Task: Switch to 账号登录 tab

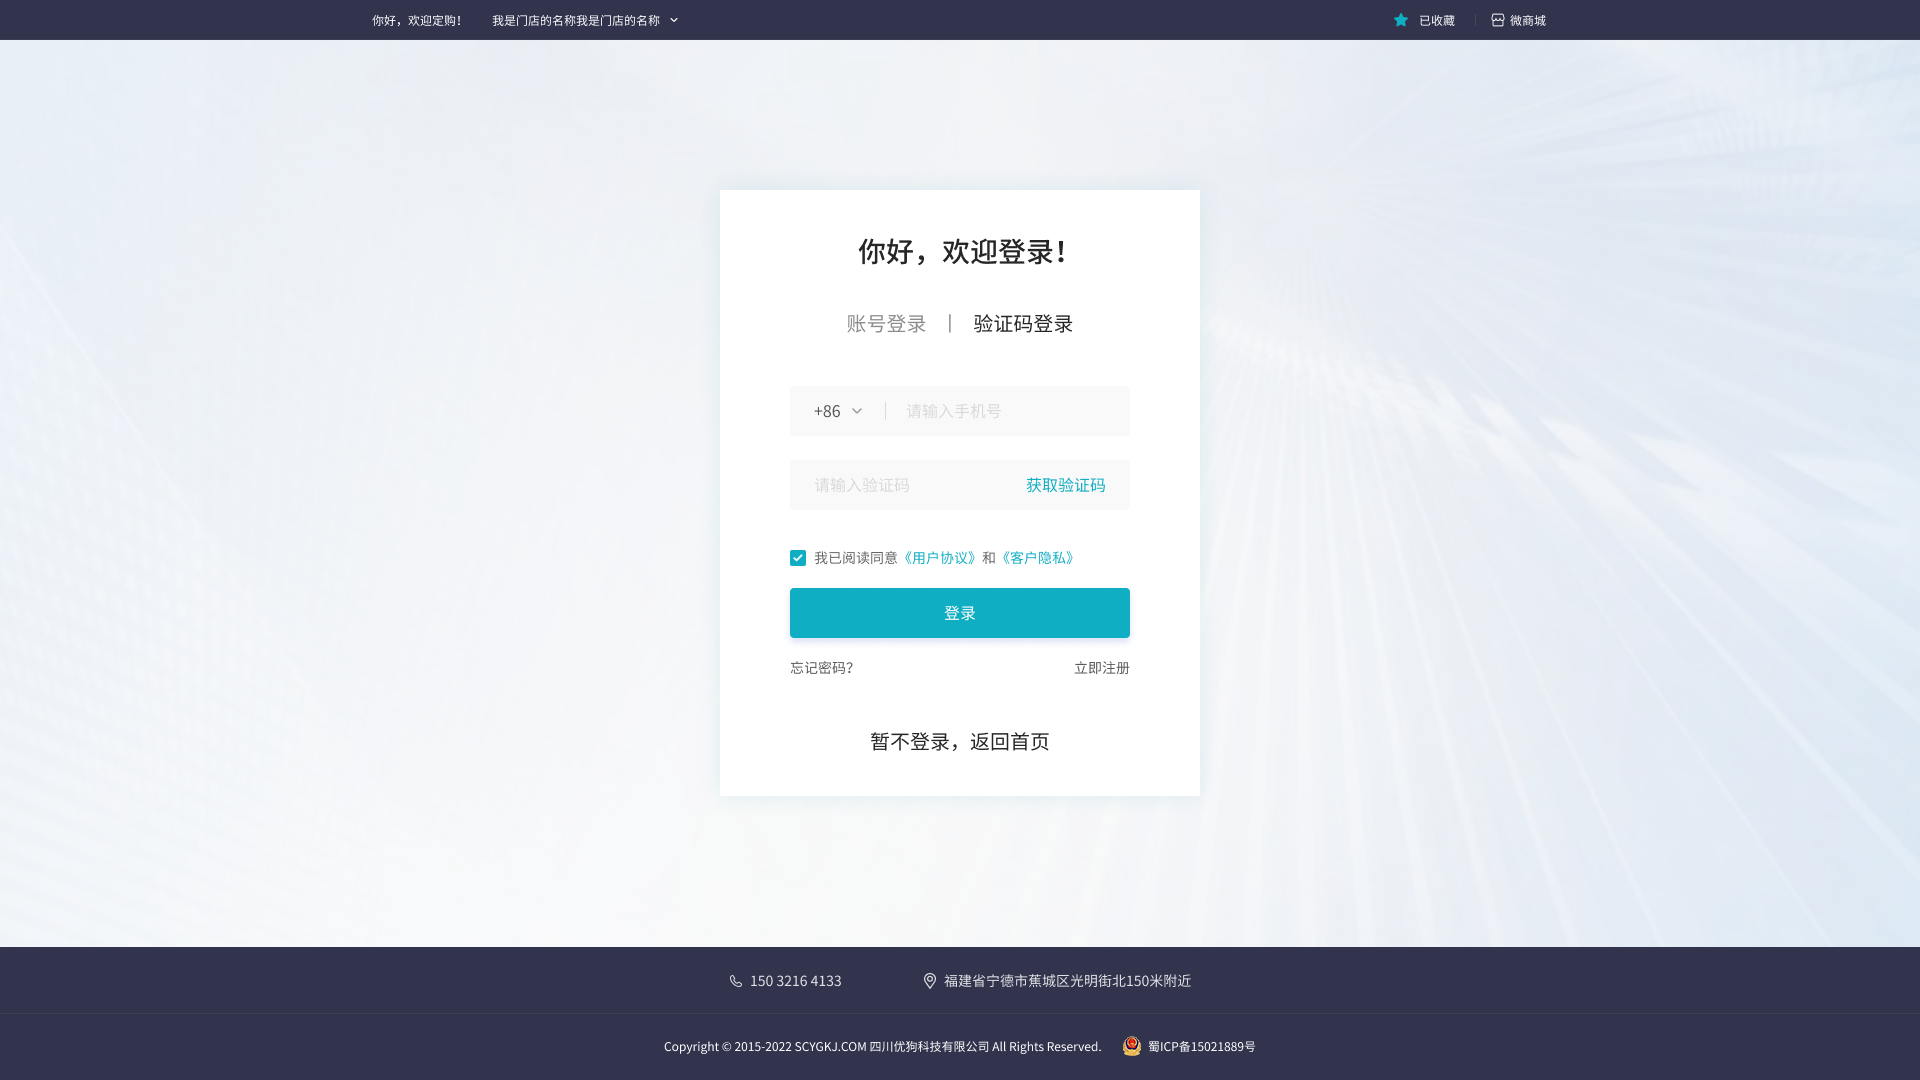Action: [887, 324]
